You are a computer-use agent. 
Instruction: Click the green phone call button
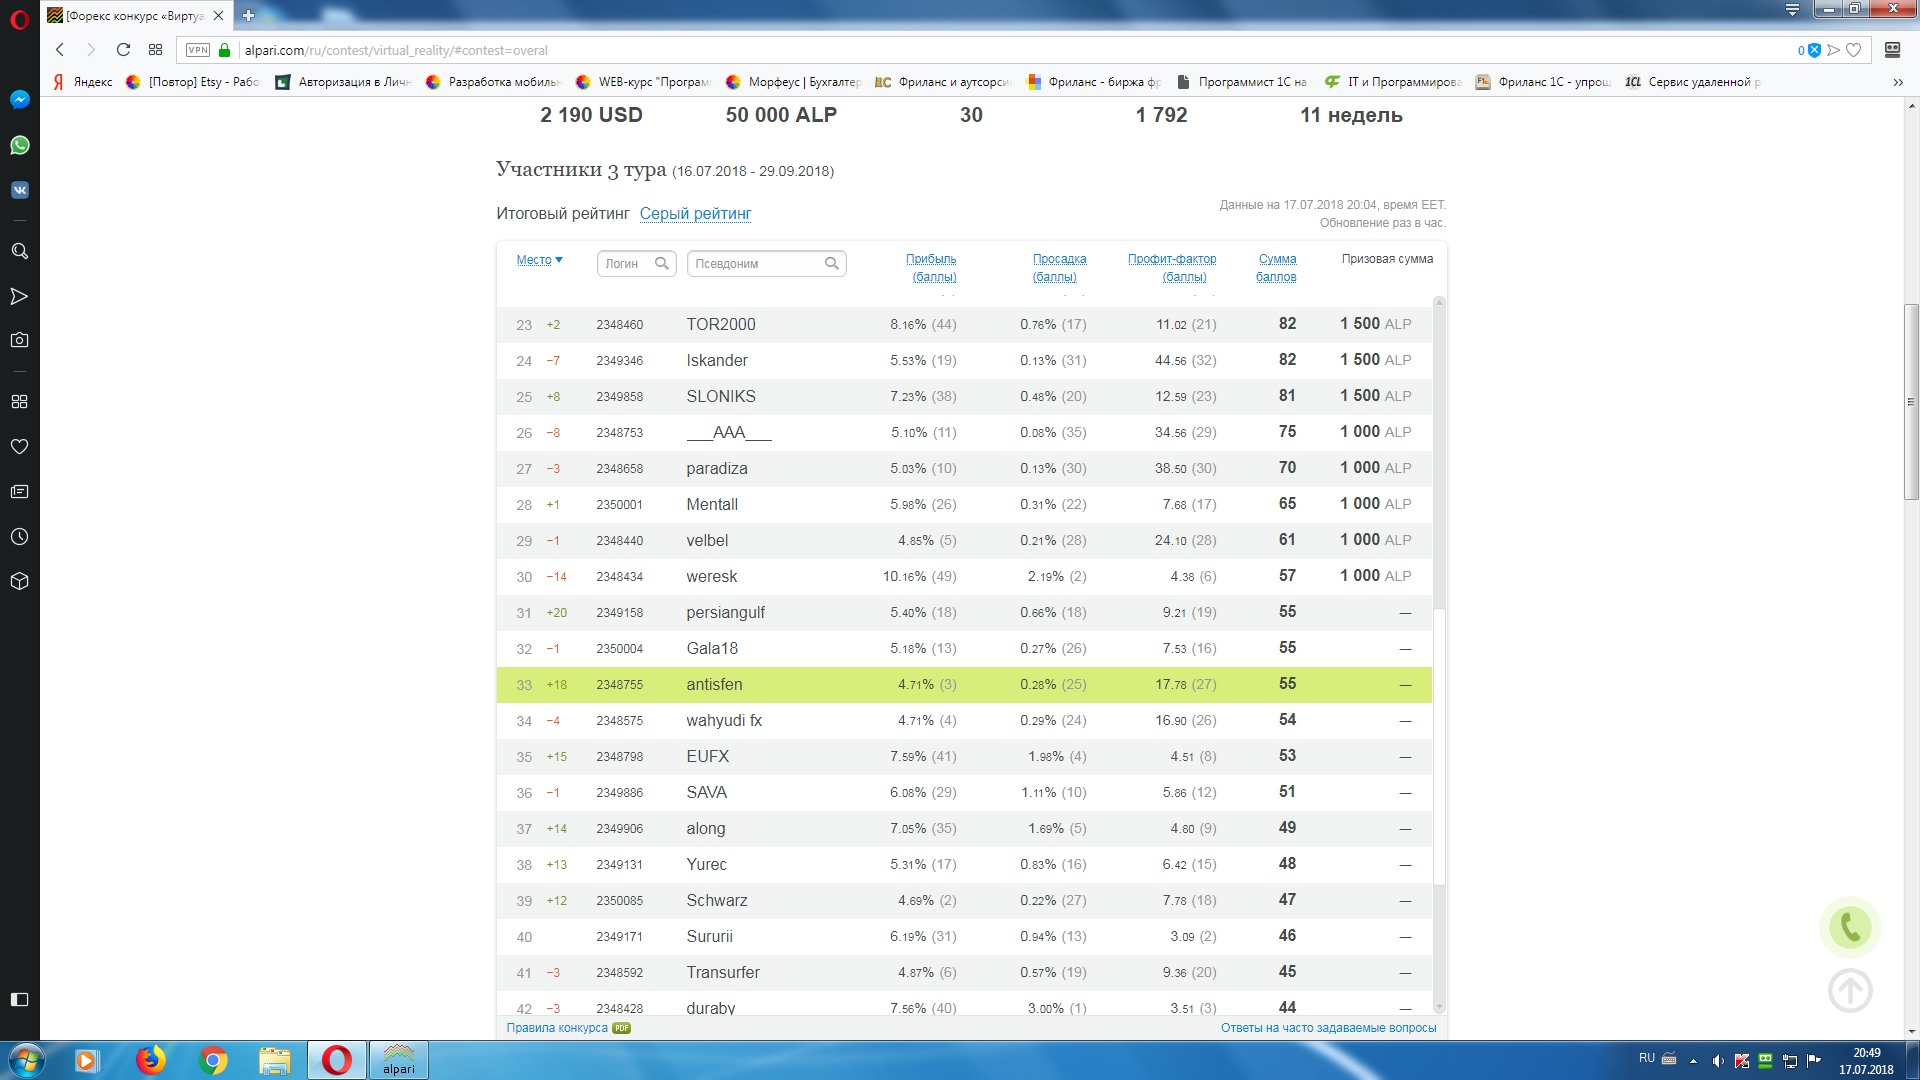point(1850,927)
